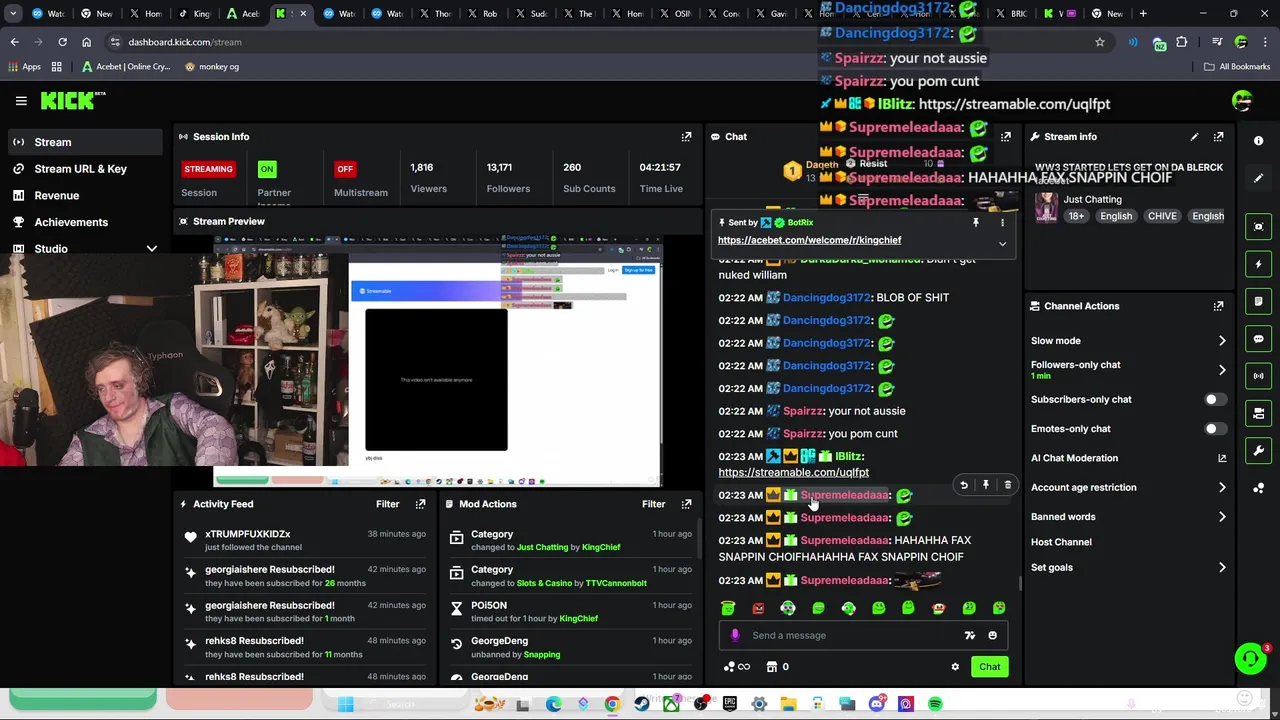
Task: Open Acebet Online Crypto bookmark
Action: tap(126, 67)
